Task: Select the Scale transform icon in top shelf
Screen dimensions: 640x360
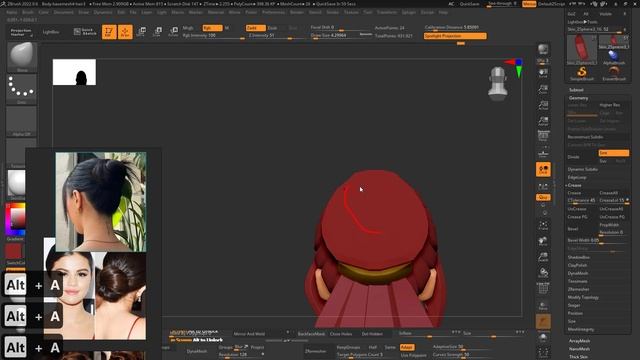Action: (158, 32)
